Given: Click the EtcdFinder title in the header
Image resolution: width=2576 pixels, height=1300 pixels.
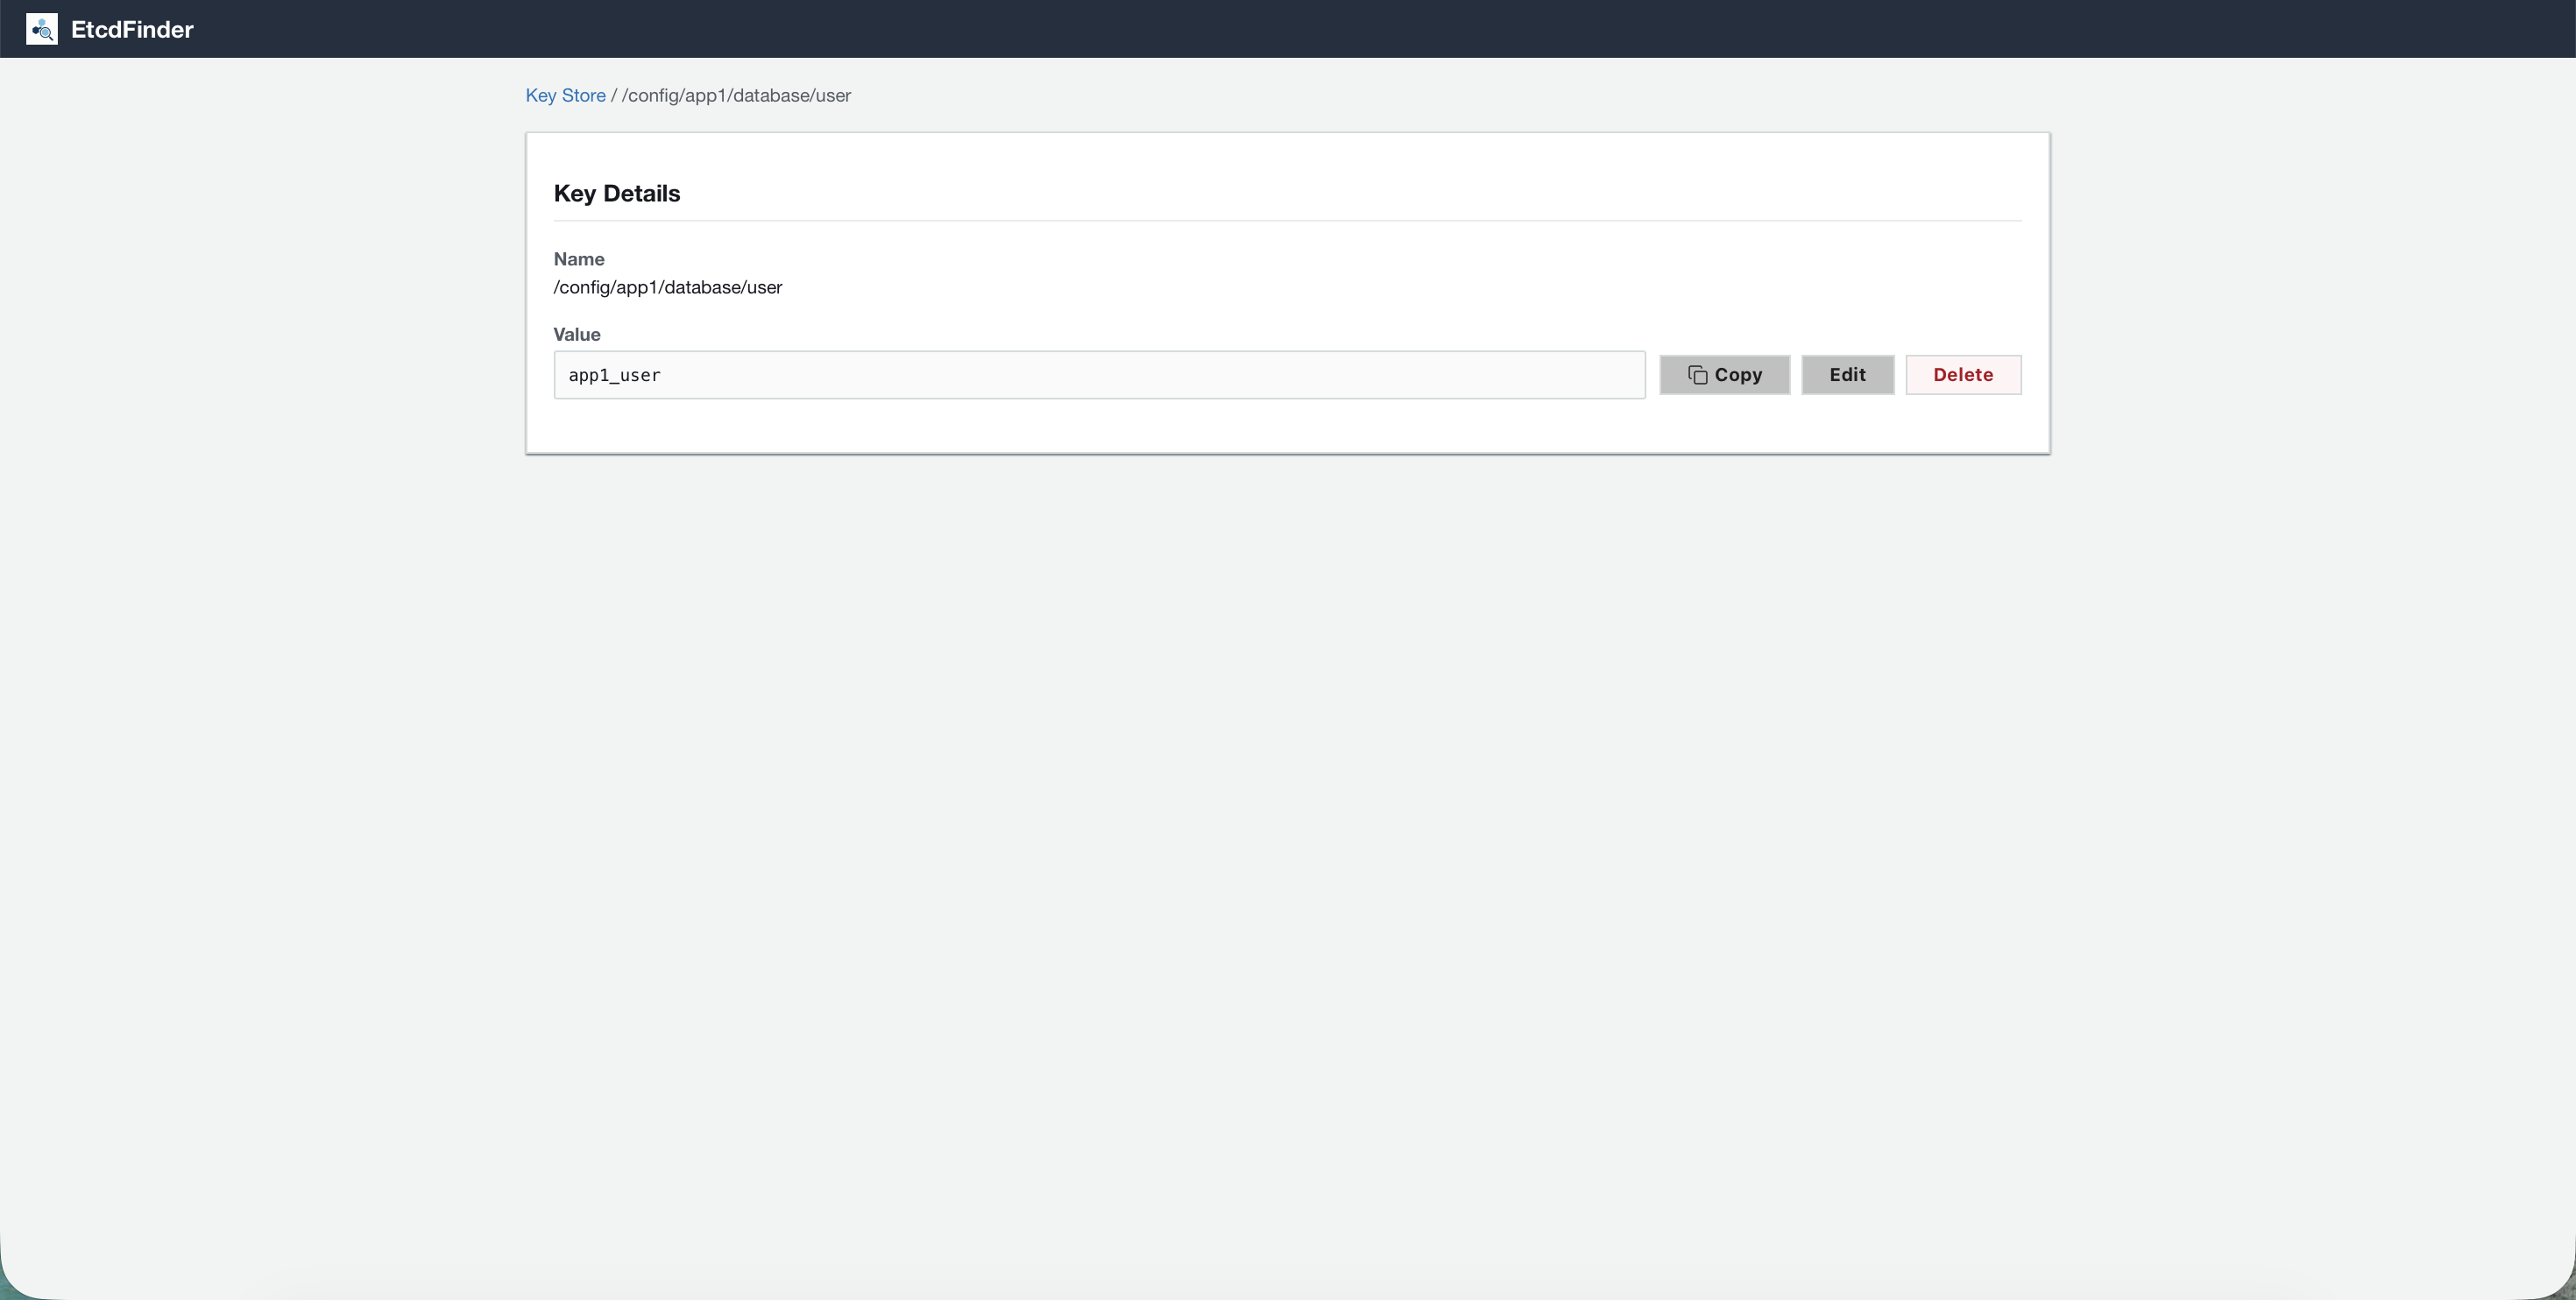Looking at the screenshot, I should tap(131, 29).
